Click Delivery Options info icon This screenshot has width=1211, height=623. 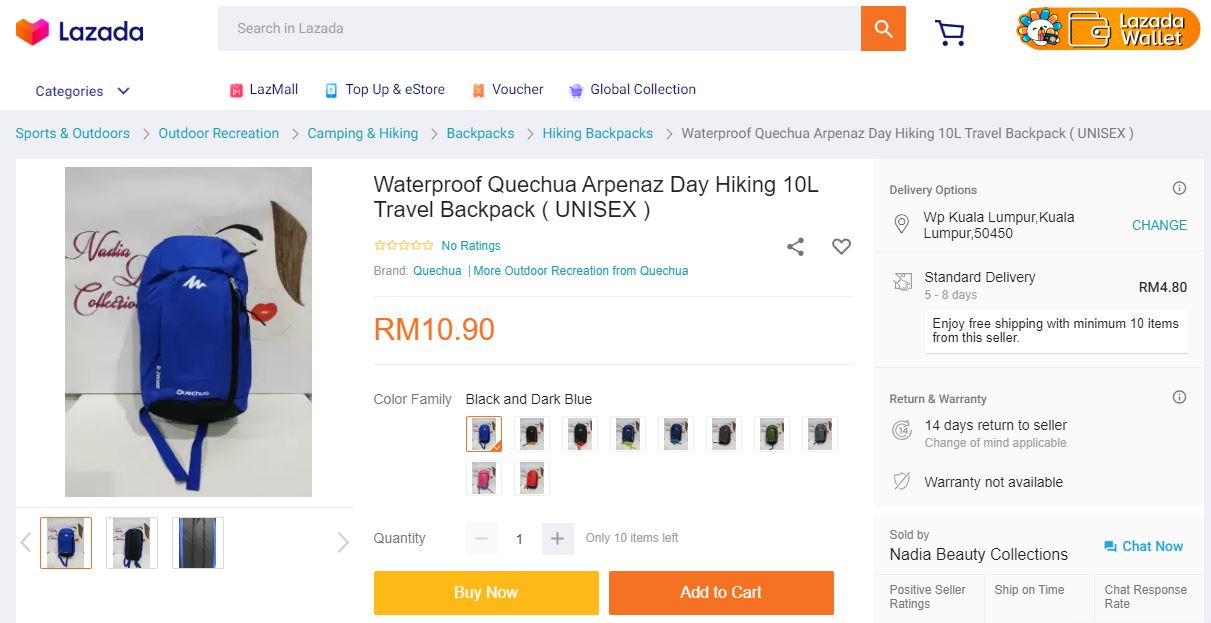(1179, 188)
